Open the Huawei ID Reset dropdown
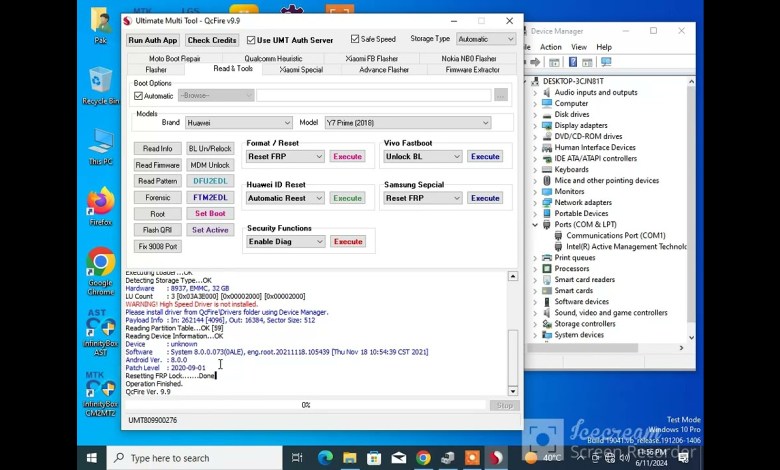This screenshot has height=470, width=780. click(x=285, y=198)
